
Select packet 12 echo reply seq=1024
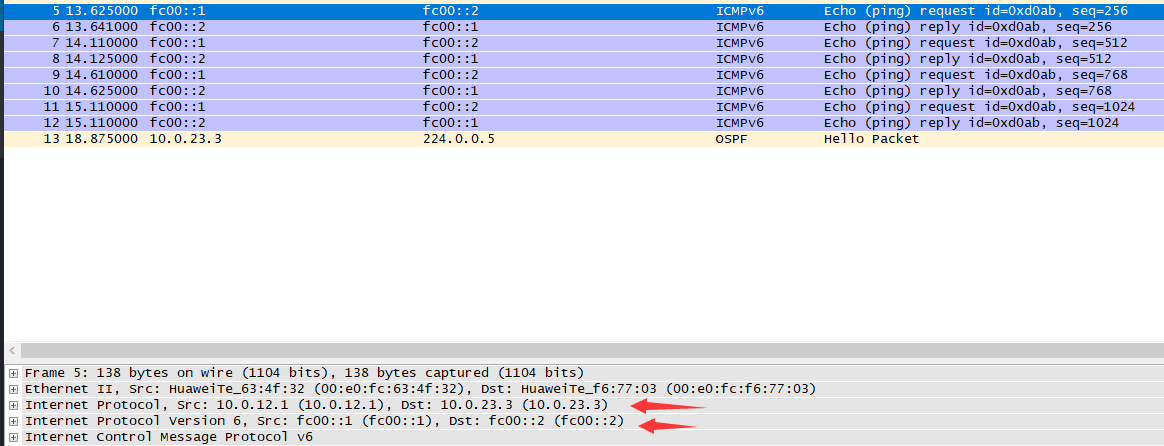pyautogui.click(x=500, y=123)
